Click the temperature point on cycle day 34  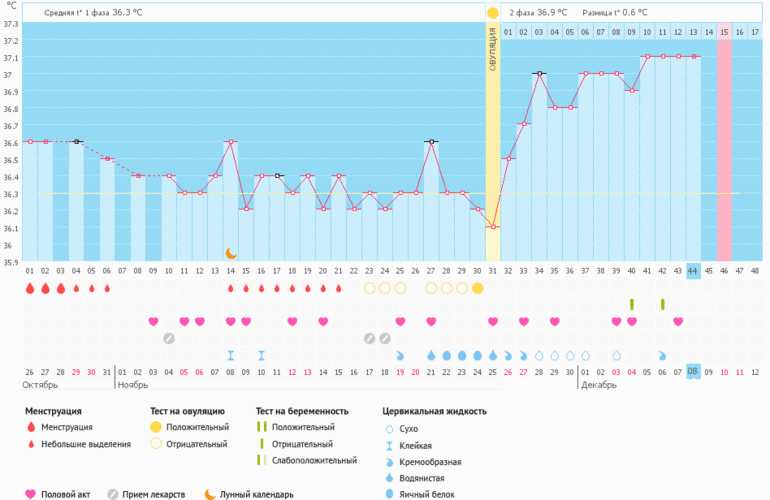(x=539, y=73)
